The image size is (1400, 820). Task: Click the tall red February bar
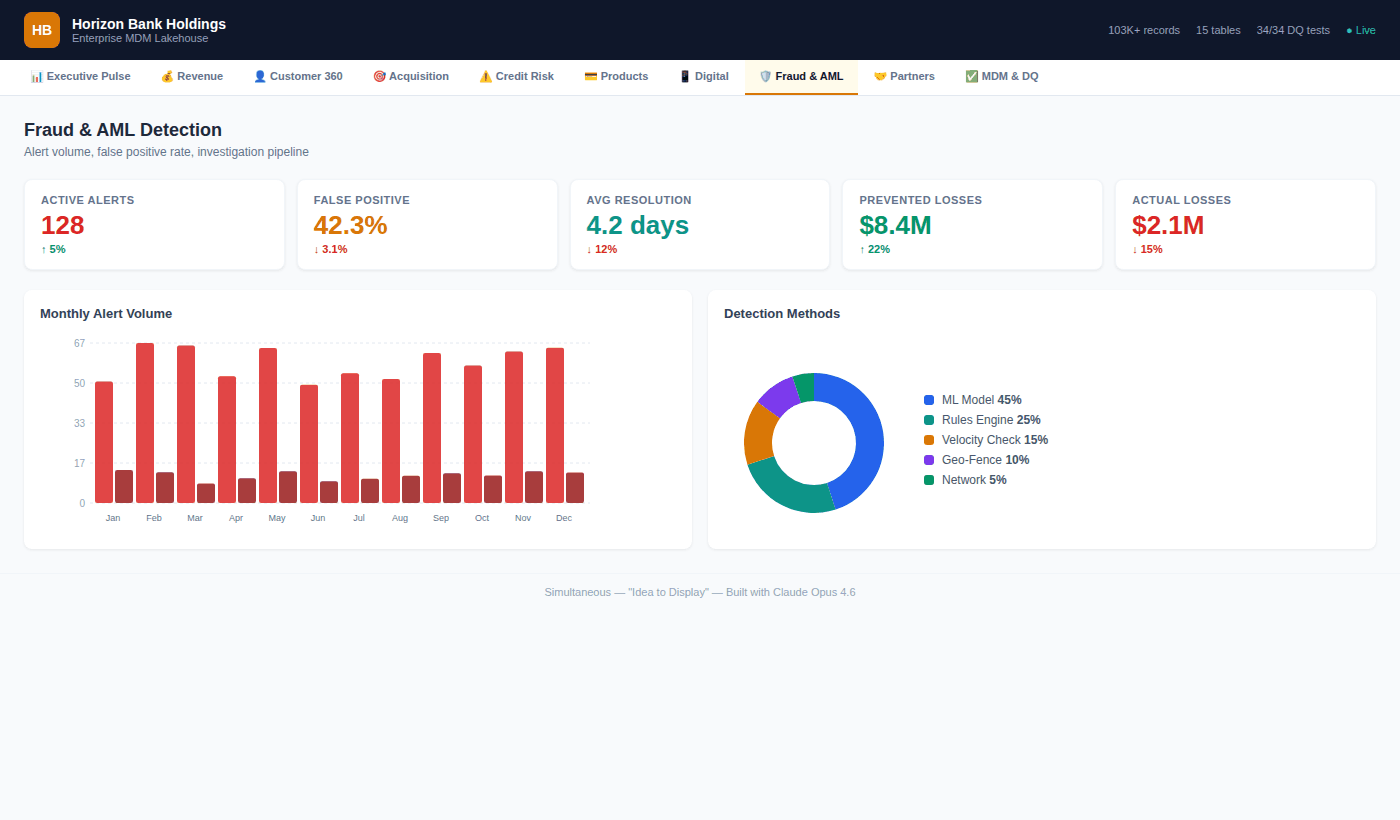[145, 422]
